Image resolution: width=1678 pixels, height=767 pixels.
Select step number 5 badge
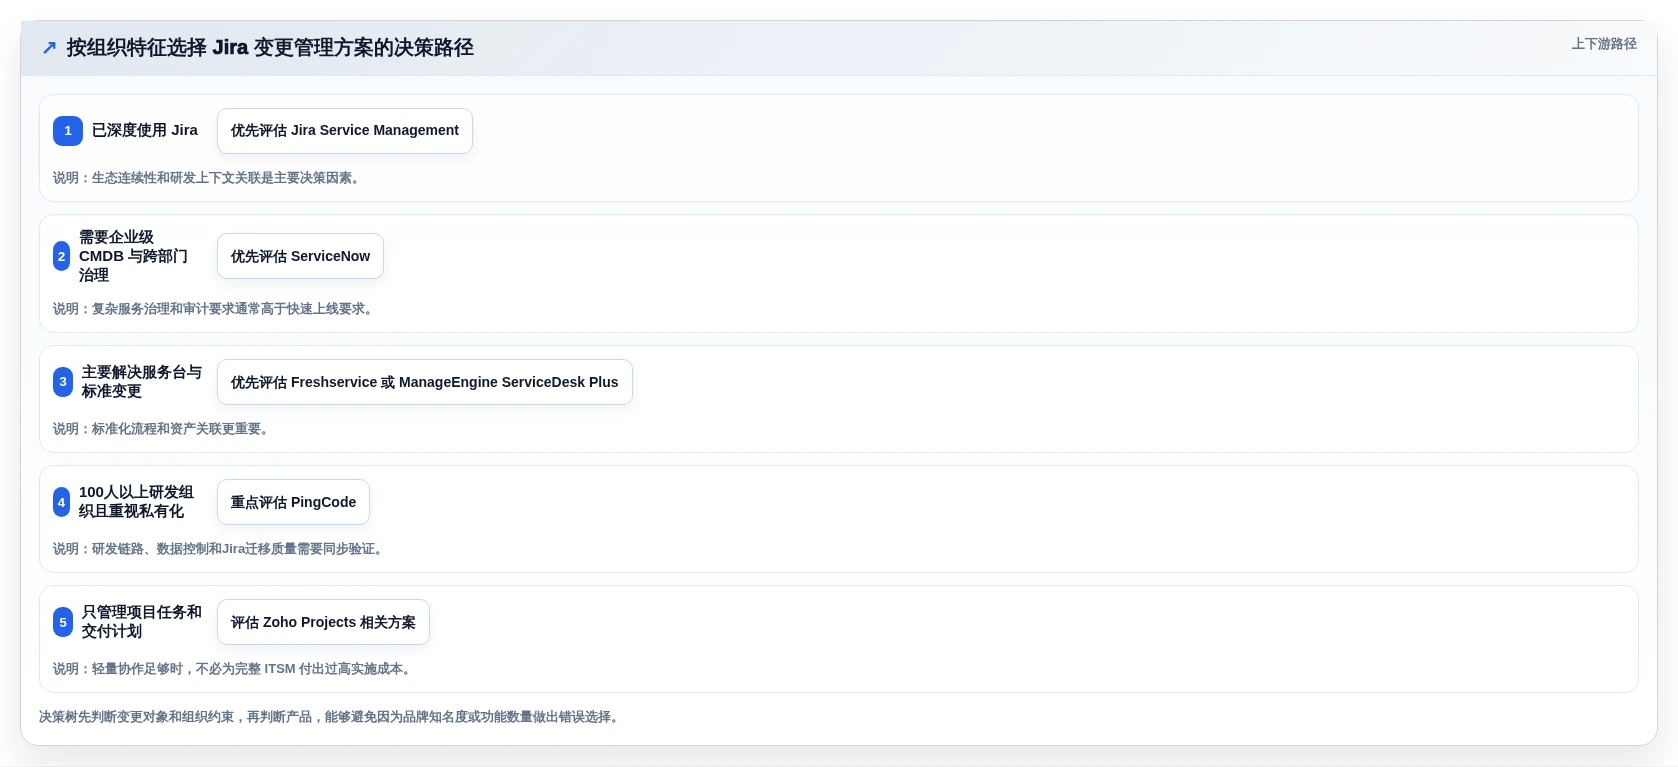pyautogui.click(x=63, y=622)
